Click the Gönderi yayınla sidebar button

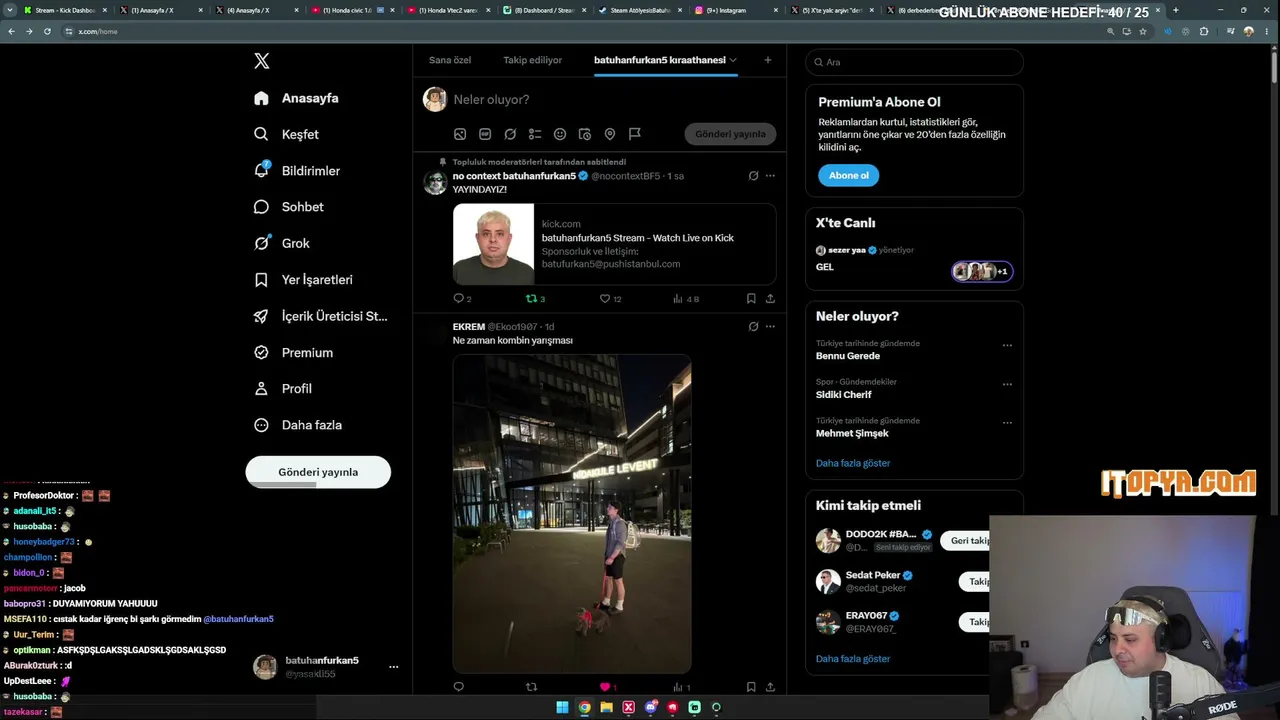318,472
